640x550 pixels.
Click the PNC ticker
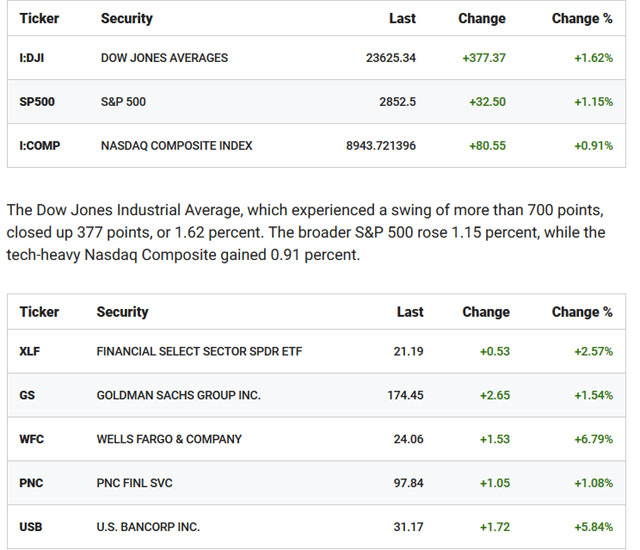(31, 483)
